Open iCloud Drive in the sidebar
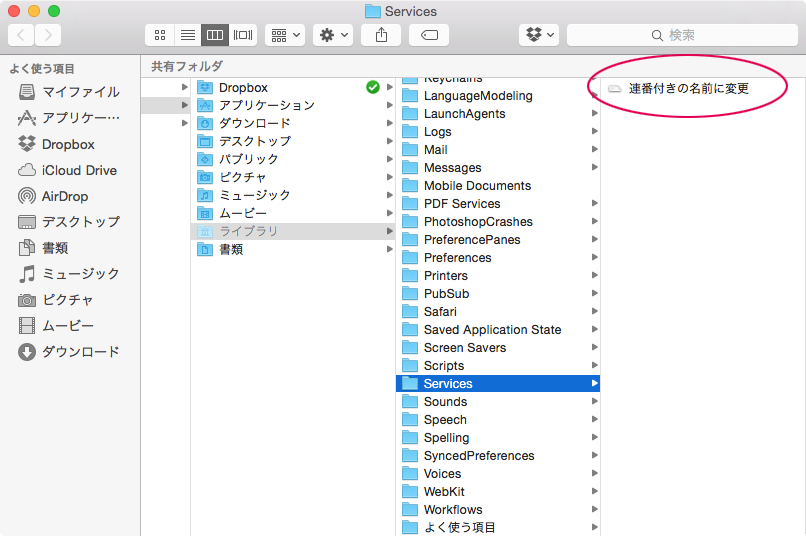 click(x=68, y=170)
